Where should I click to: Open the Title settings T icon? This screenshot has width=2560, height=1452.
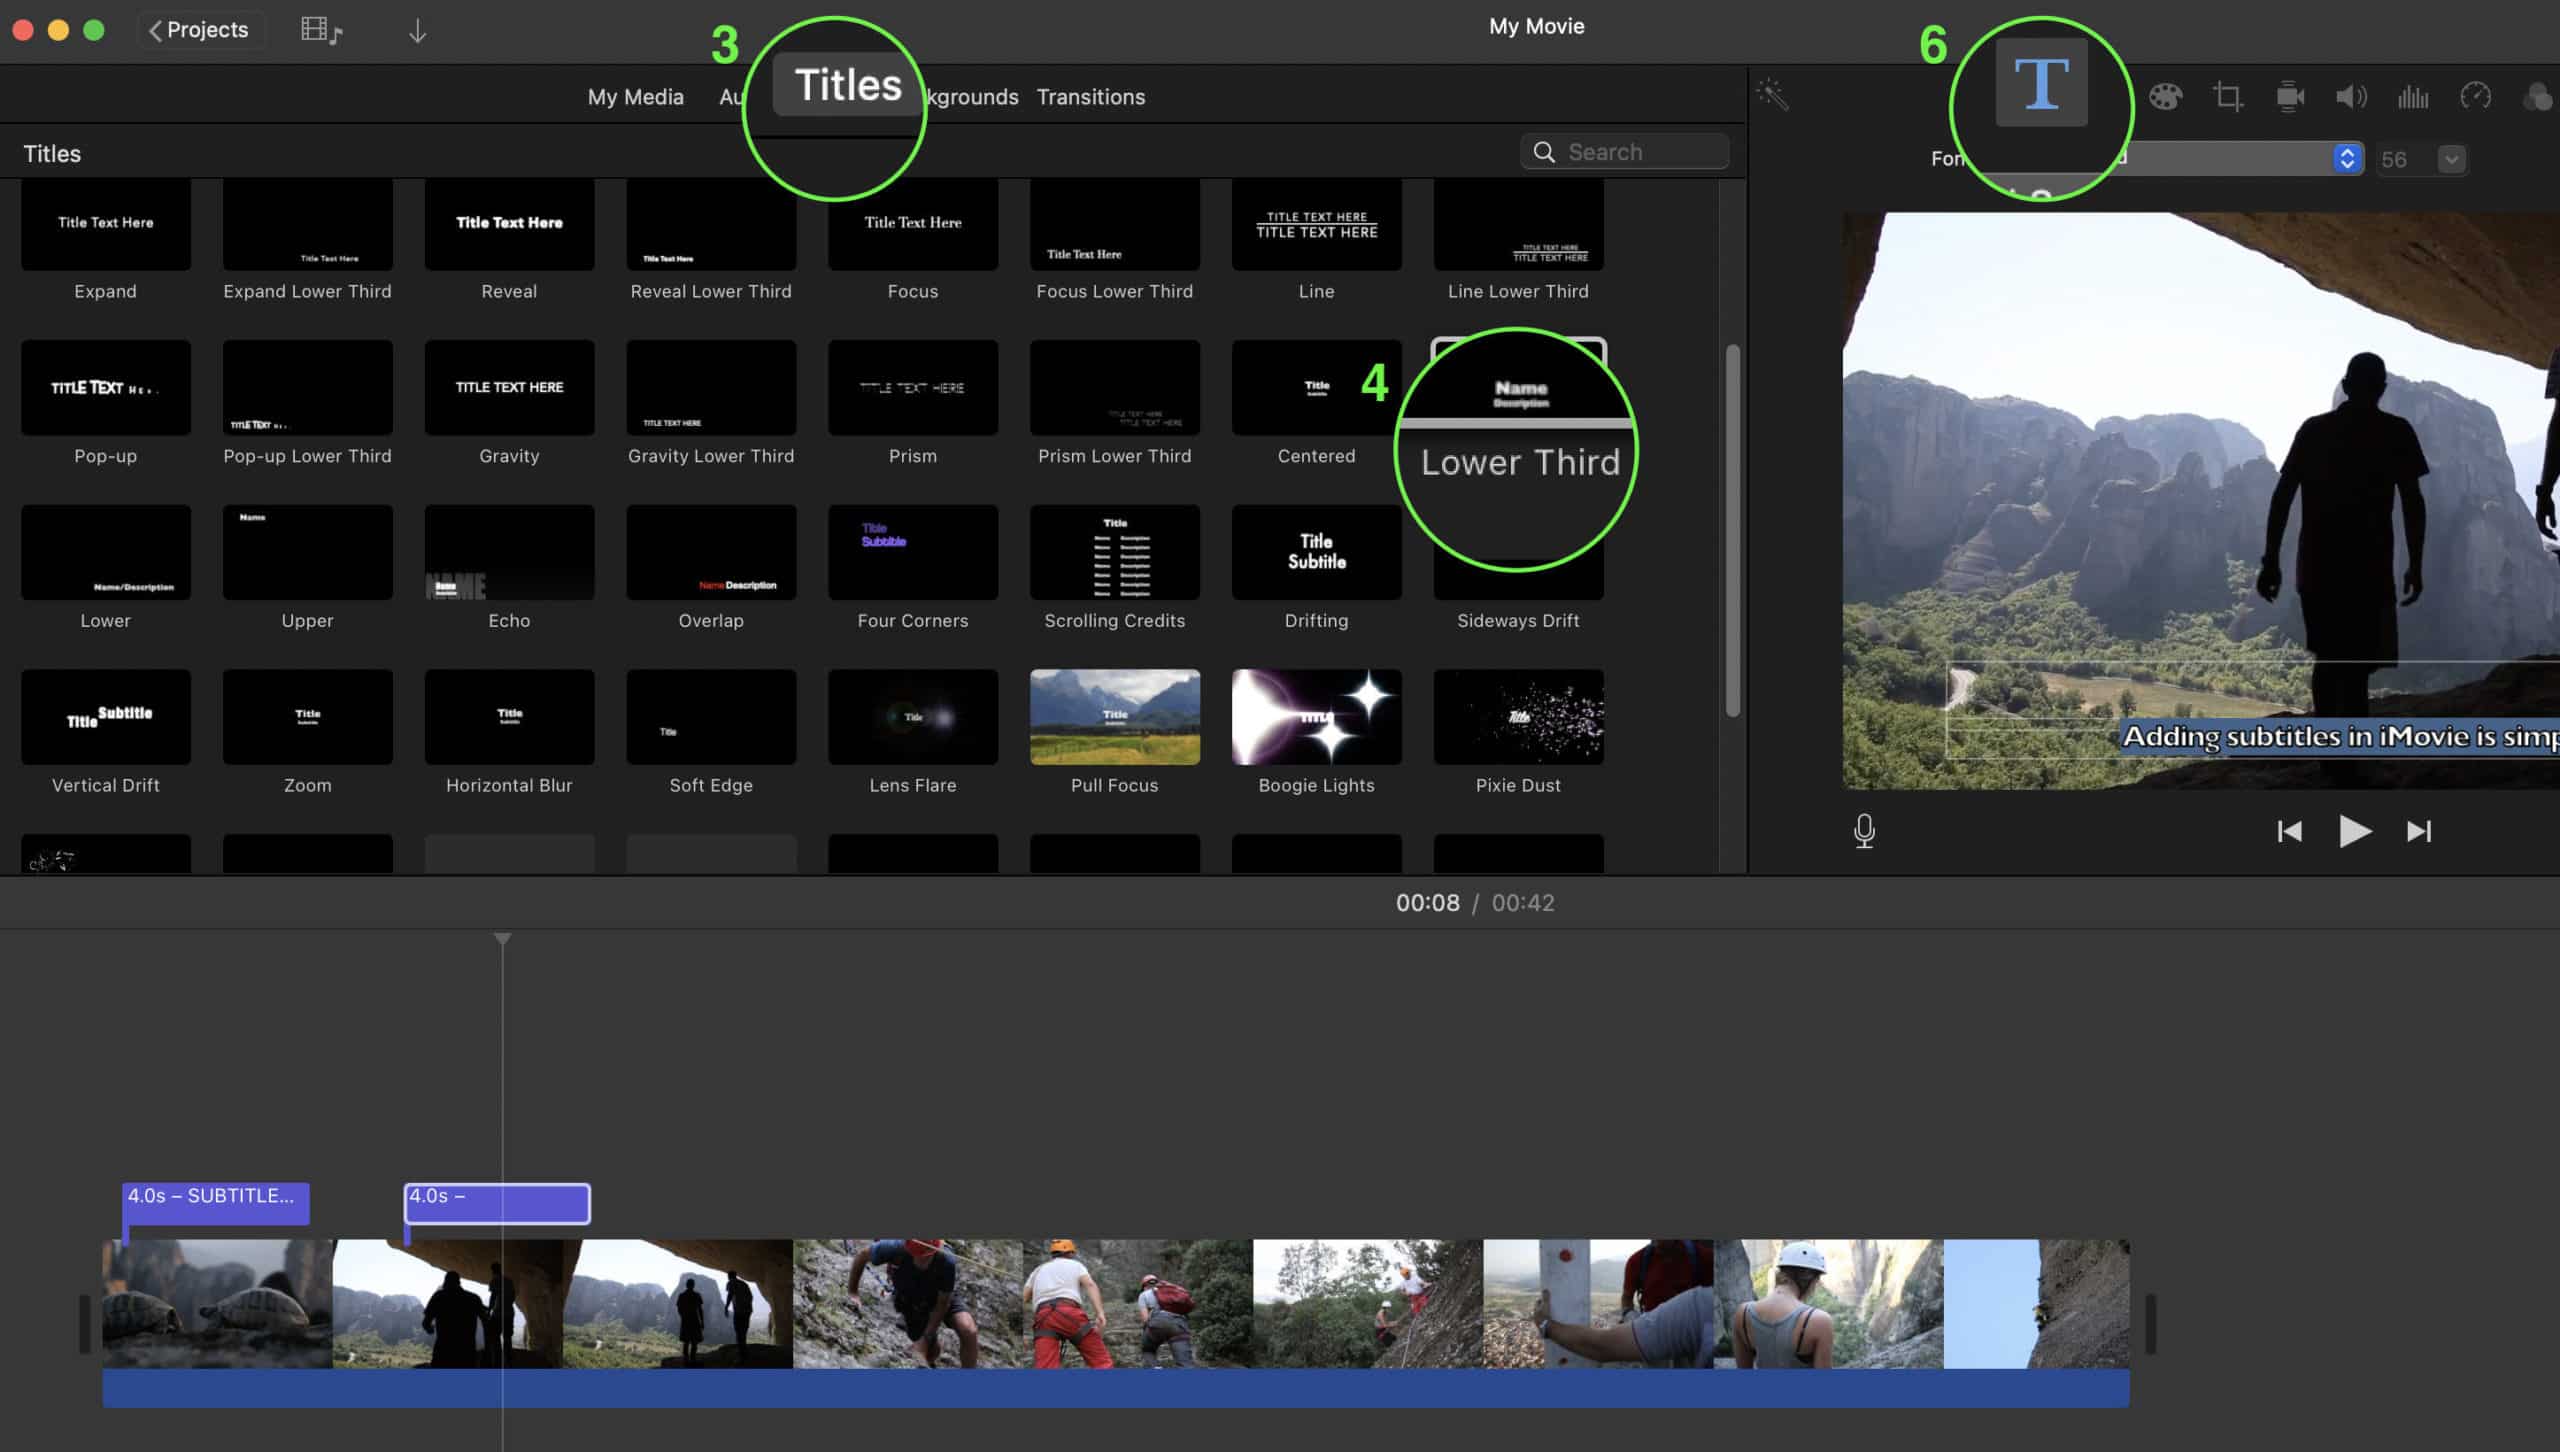coord(2041,84)
